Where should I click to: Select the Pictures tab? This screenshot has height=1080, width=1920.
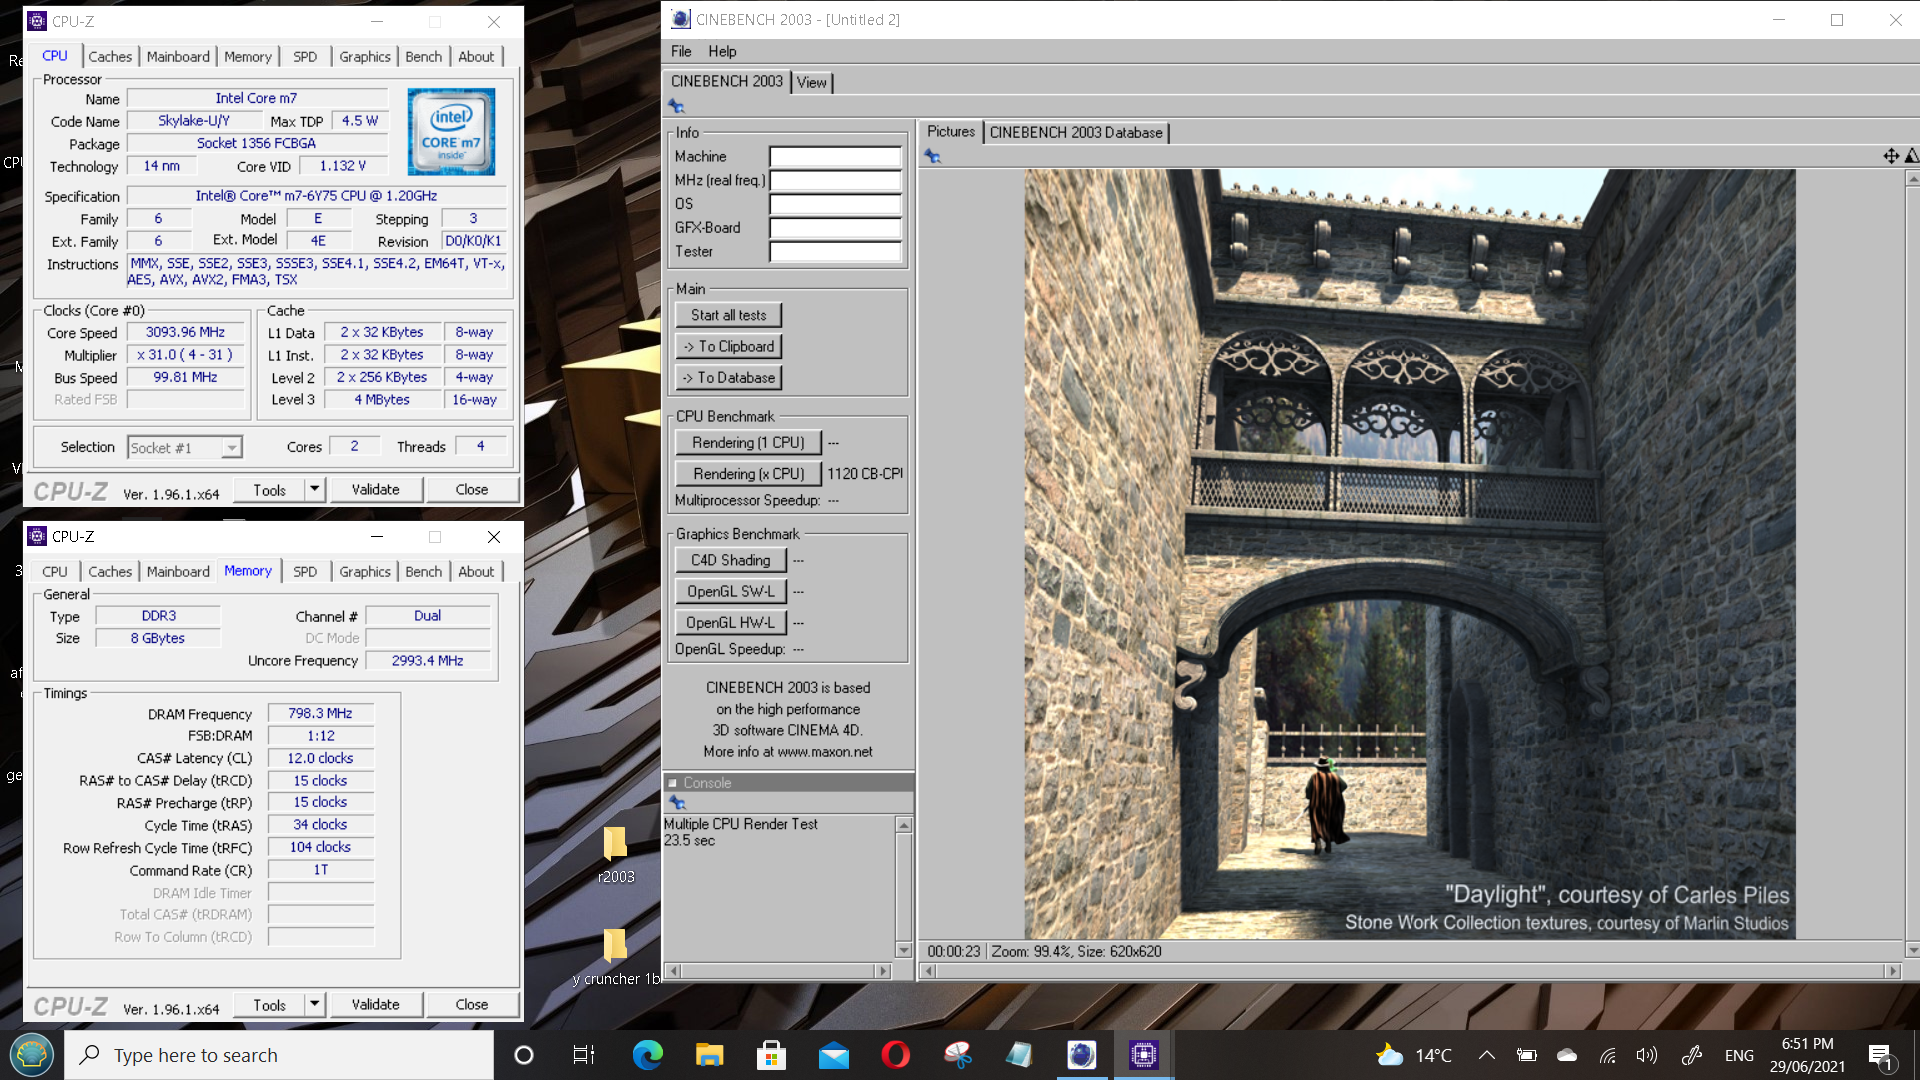[950, 131]
